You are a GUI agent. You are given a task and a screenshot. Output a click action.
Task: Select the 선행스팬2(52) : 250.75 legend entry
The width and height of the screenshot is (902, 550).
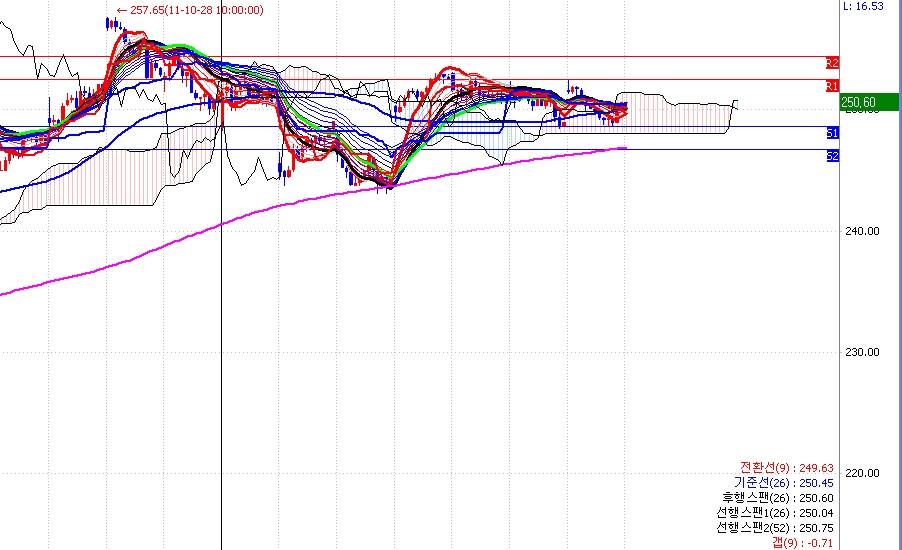tap(775, 528)
